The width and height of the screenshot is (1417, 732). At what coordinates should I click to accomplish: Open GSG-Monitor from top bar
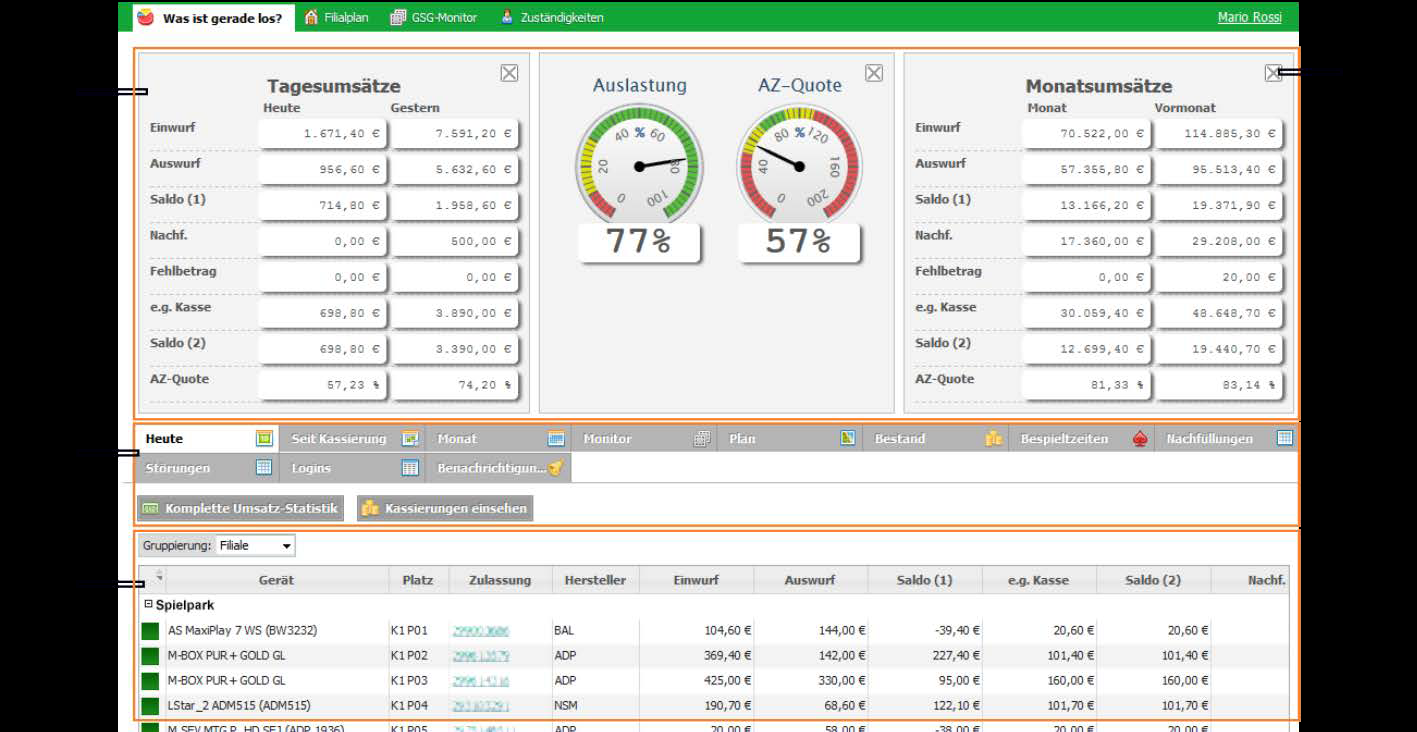click(433, 17)
